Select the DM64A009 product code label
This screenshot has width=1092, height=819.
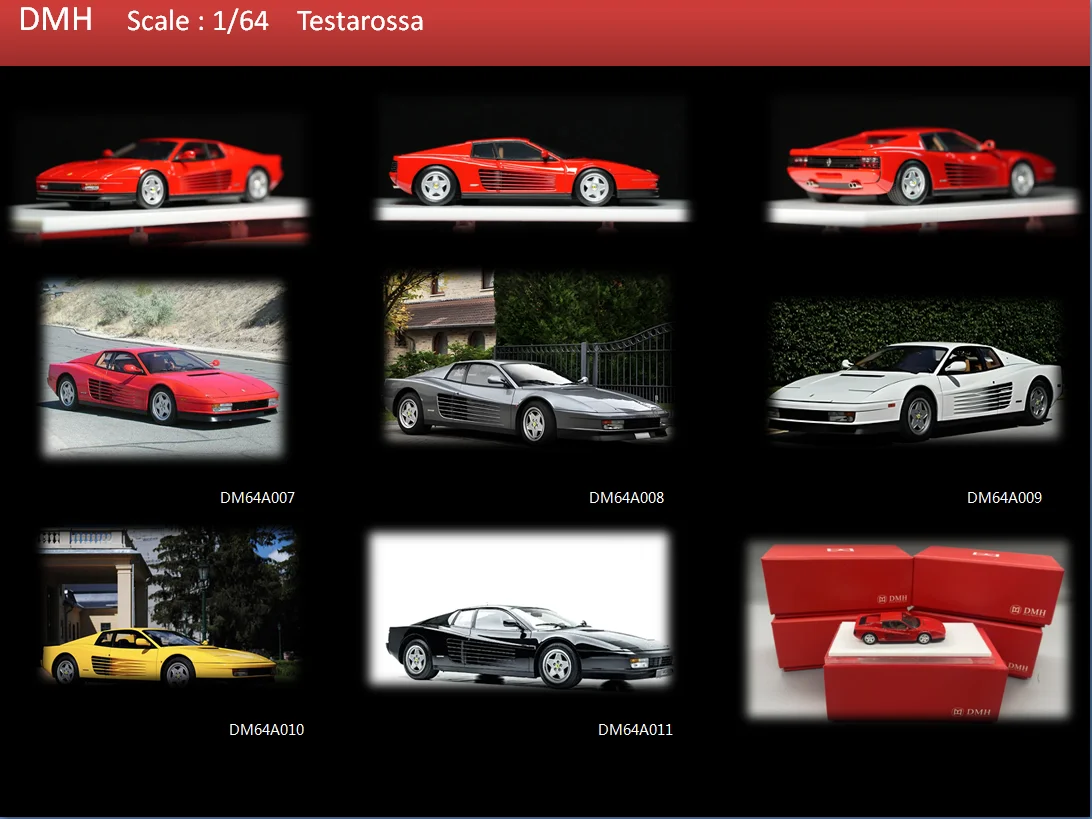point(1005,496)
